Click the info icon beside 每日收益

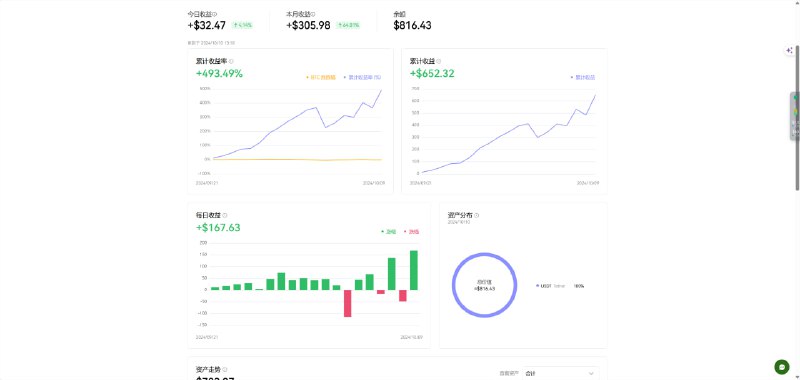pos(225,215)
